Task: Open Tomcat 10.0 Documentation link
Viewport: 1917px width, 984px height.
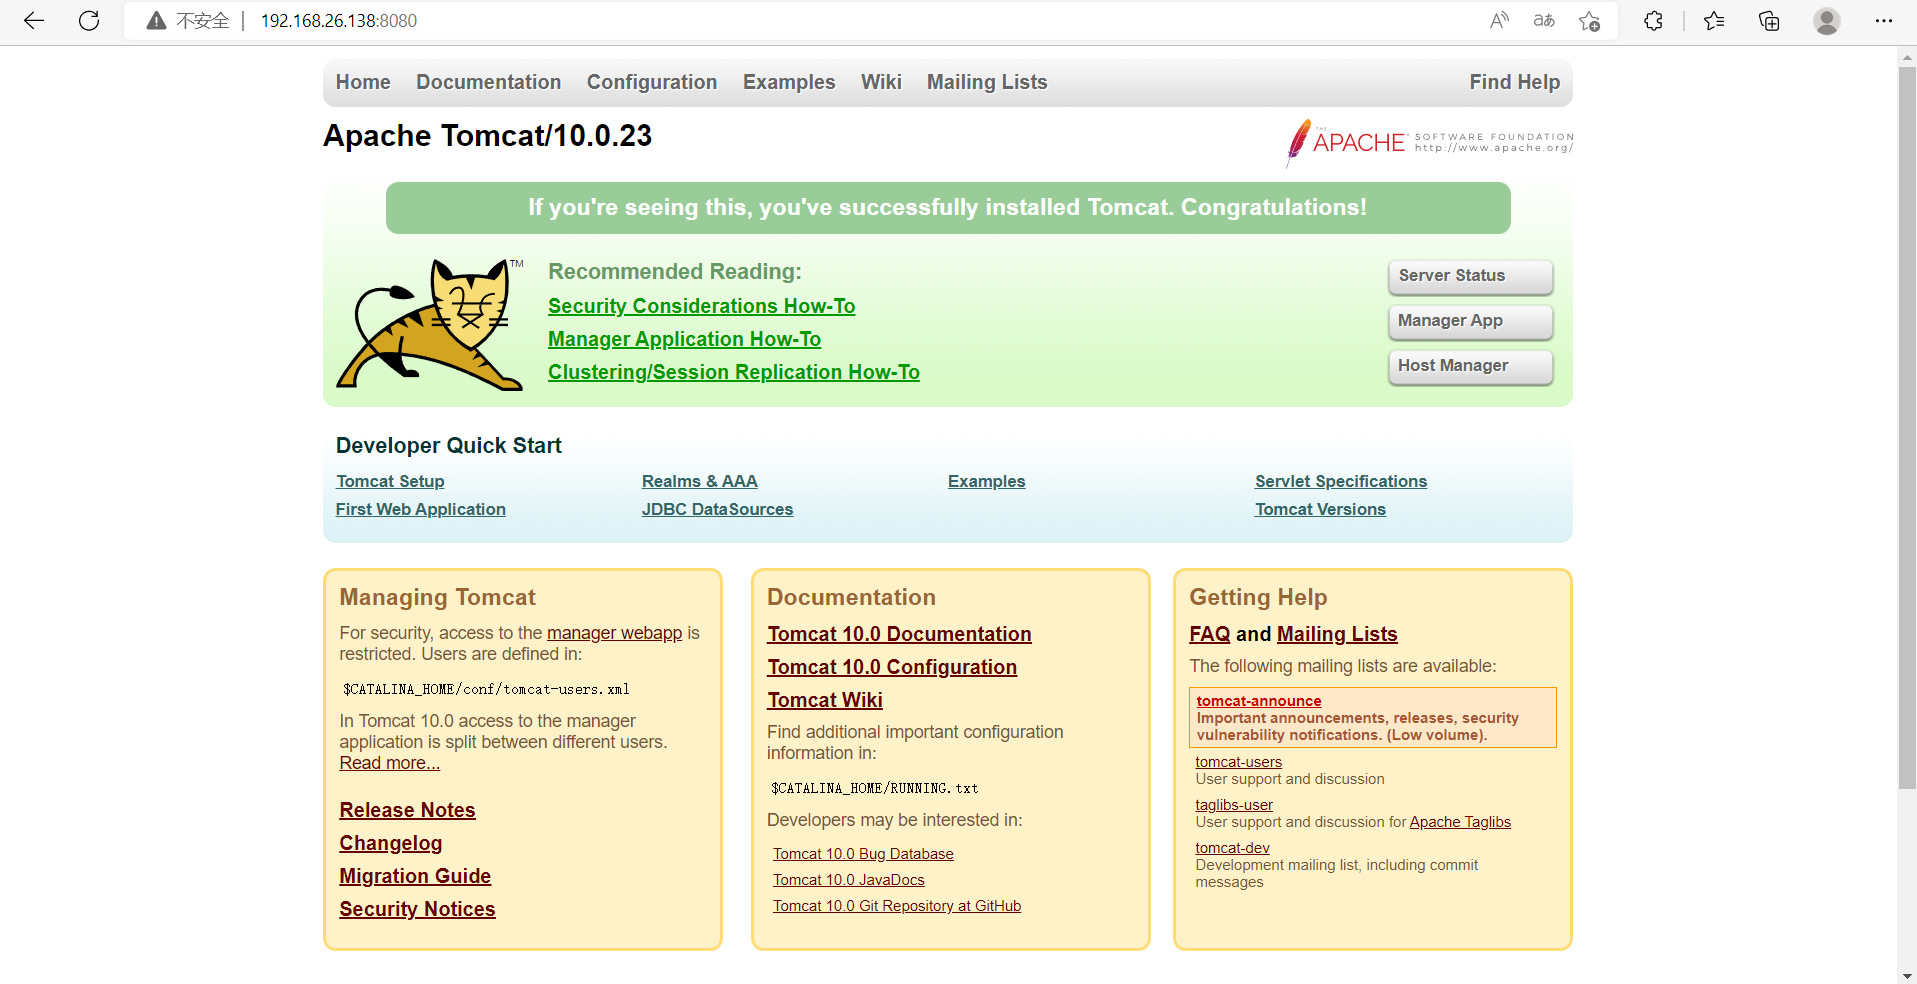Action: [x=899, y=634]
